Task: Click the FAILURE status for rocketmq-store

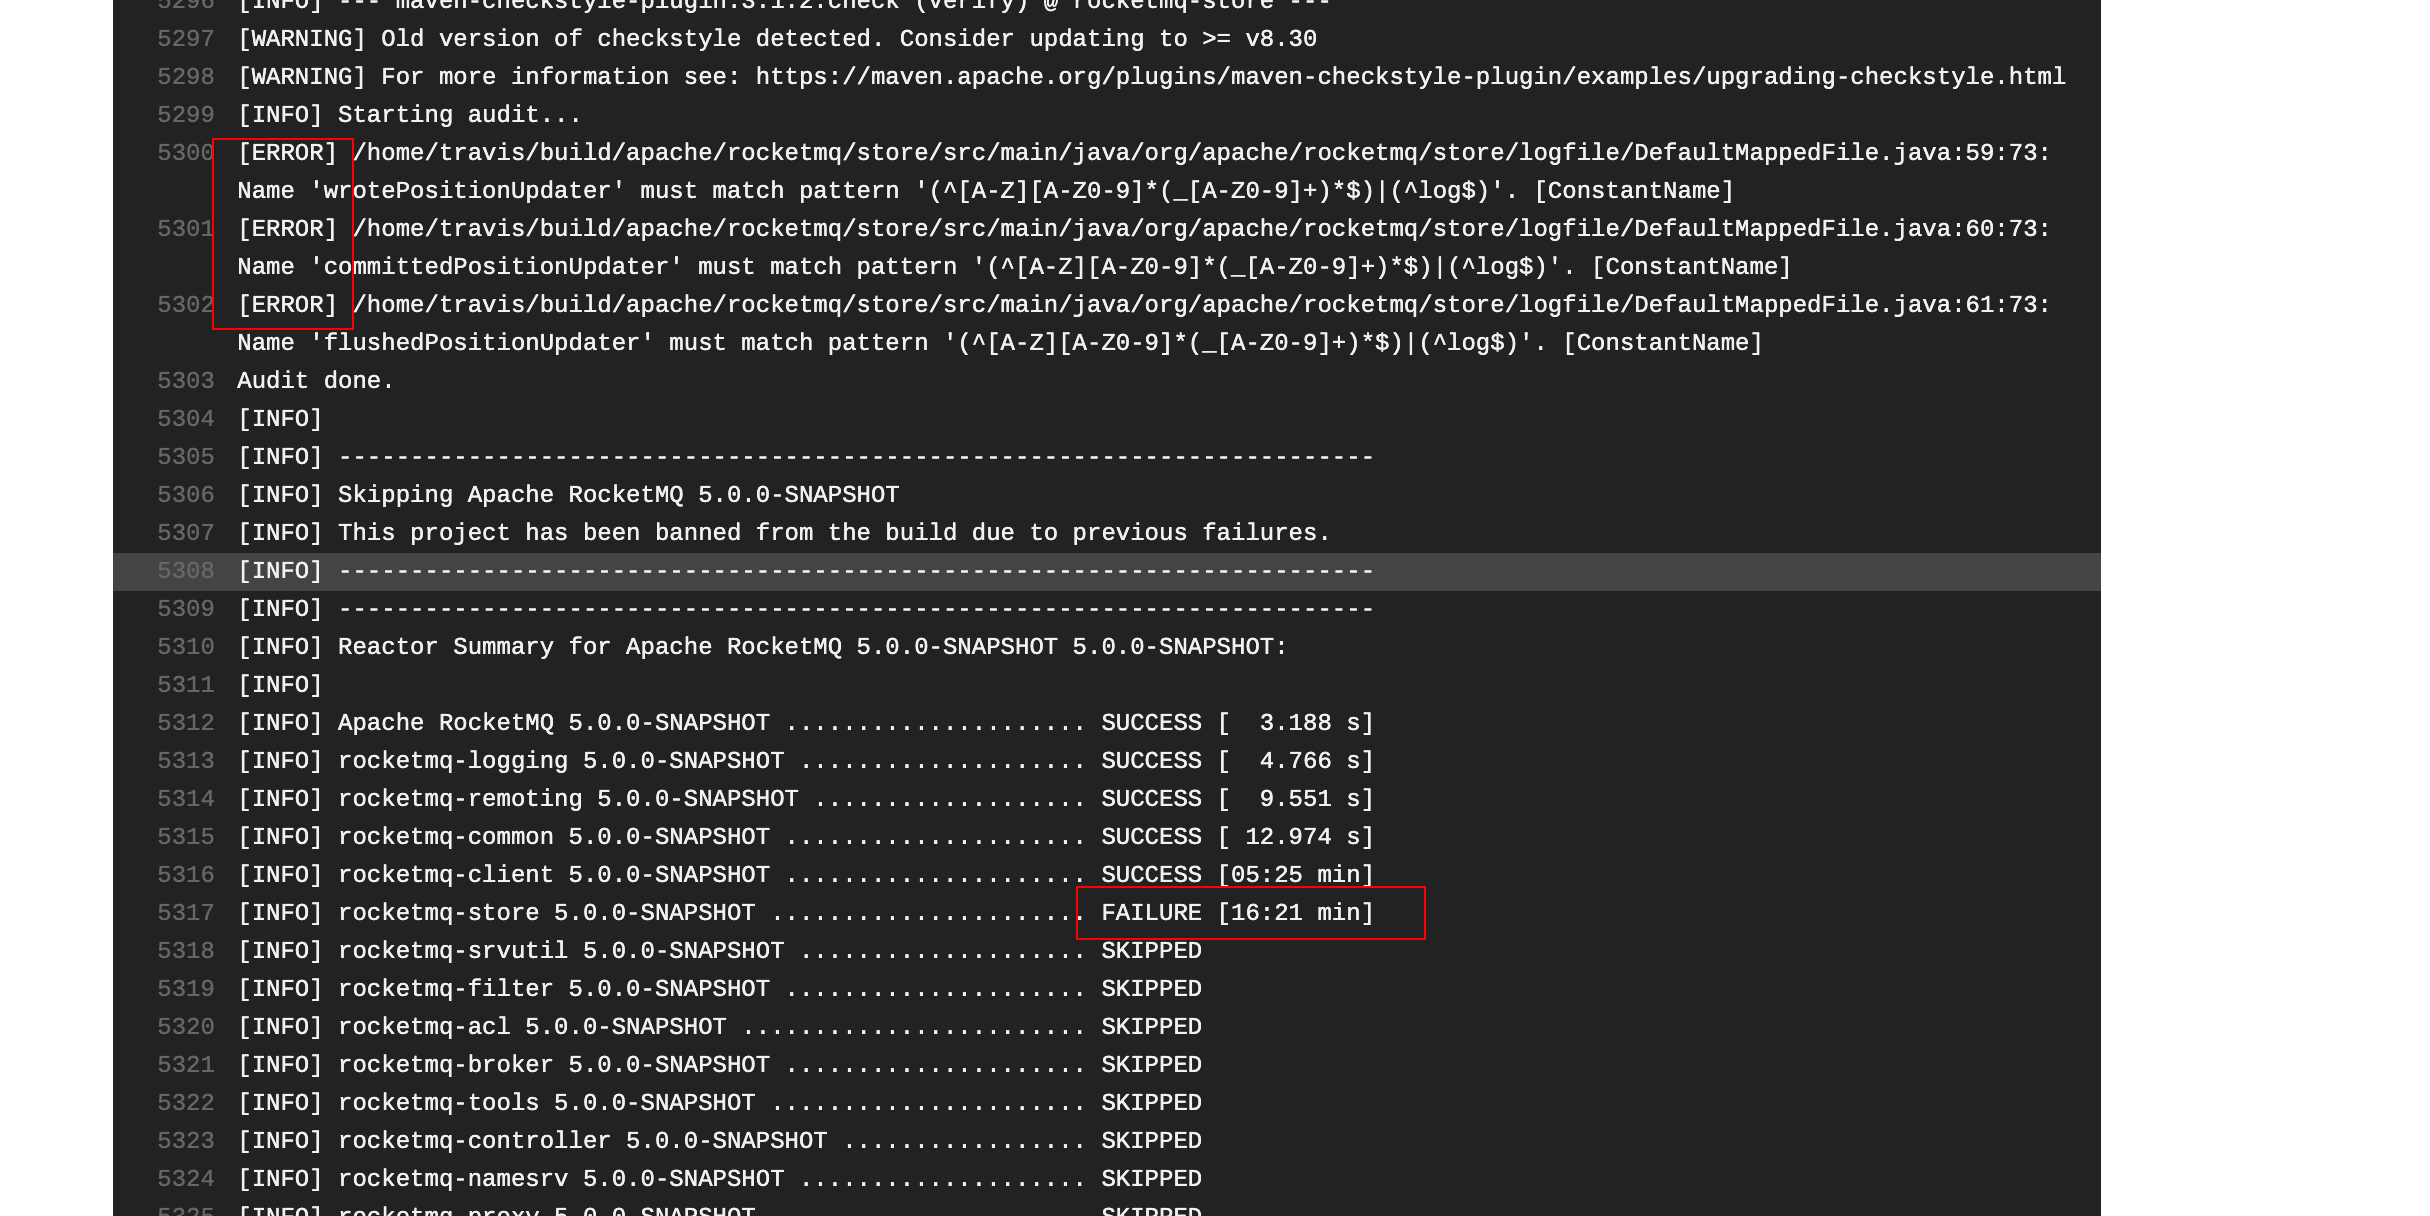Action: click(1151, 913)
